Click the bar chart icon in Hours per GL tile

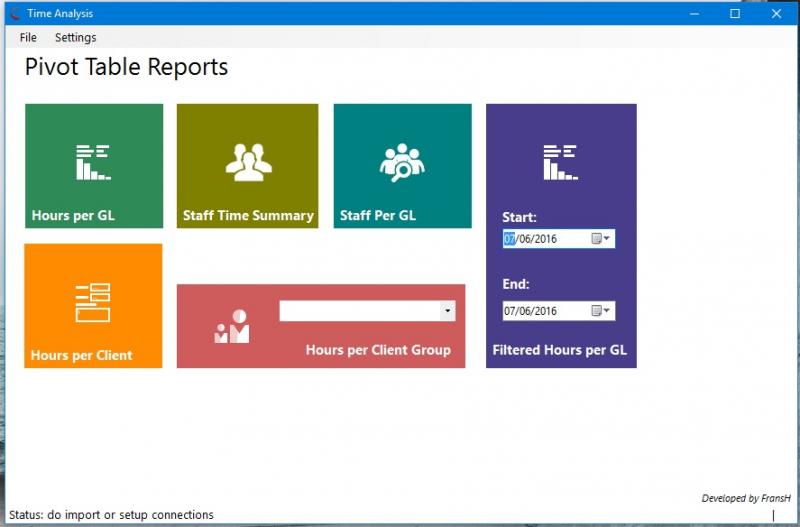coord(93,162)
